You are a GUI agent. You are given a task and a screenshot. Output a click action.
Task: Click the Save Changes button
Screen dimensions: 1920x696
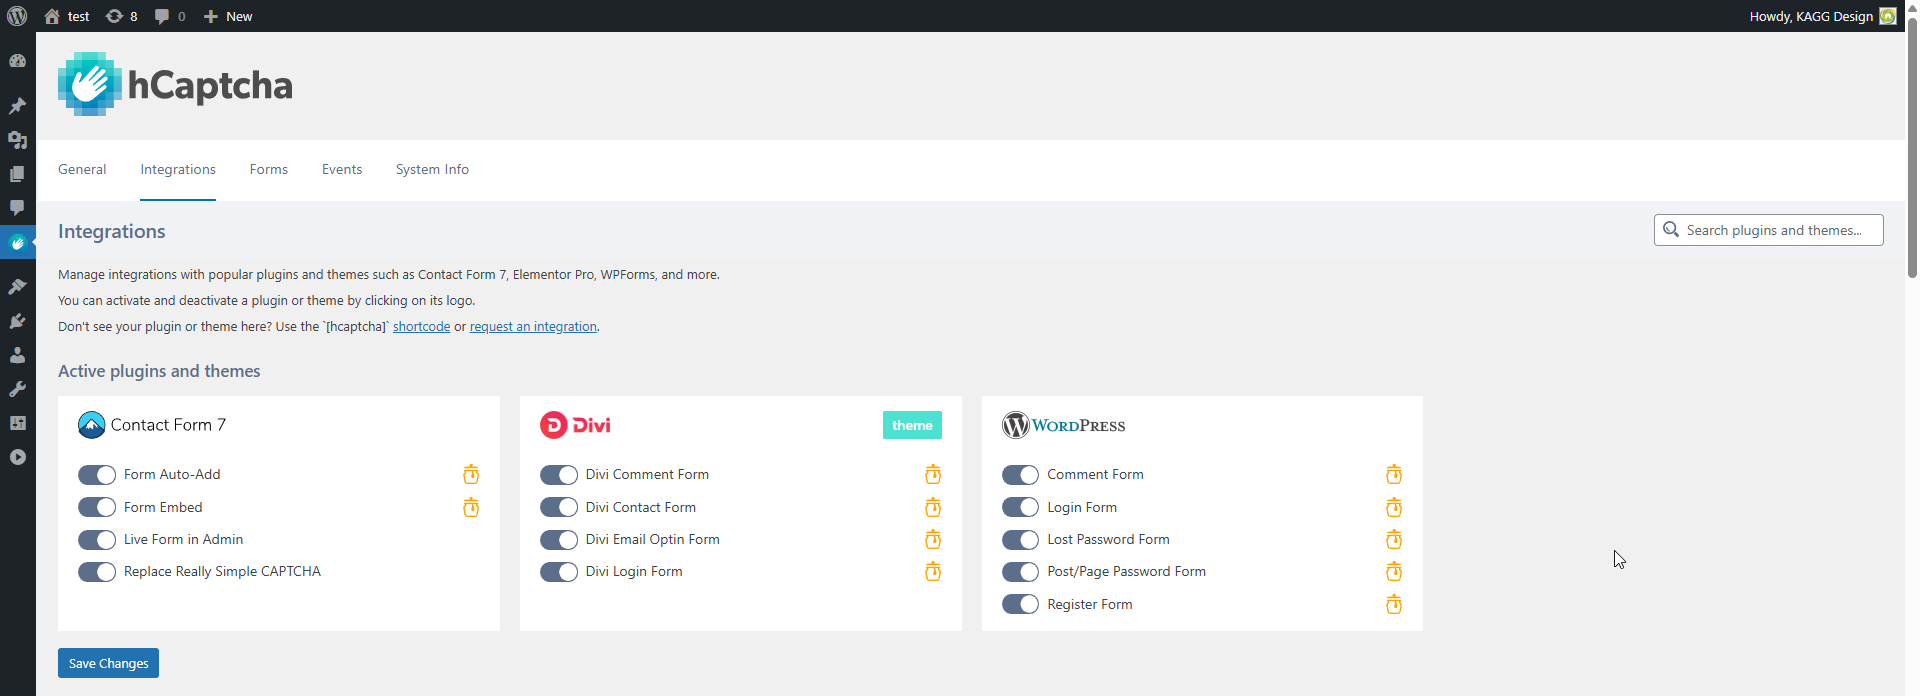click(108, 663)
